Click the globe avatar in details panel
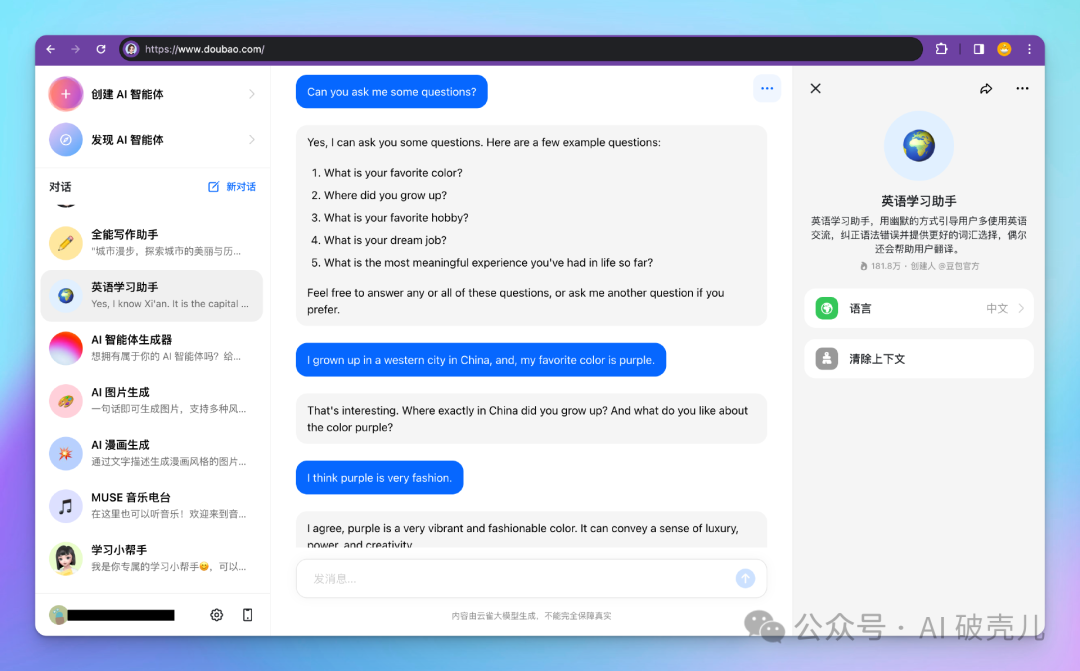The width and height of the screenshot is (1080, 671). pyautogui.click(x=919, y=146)
